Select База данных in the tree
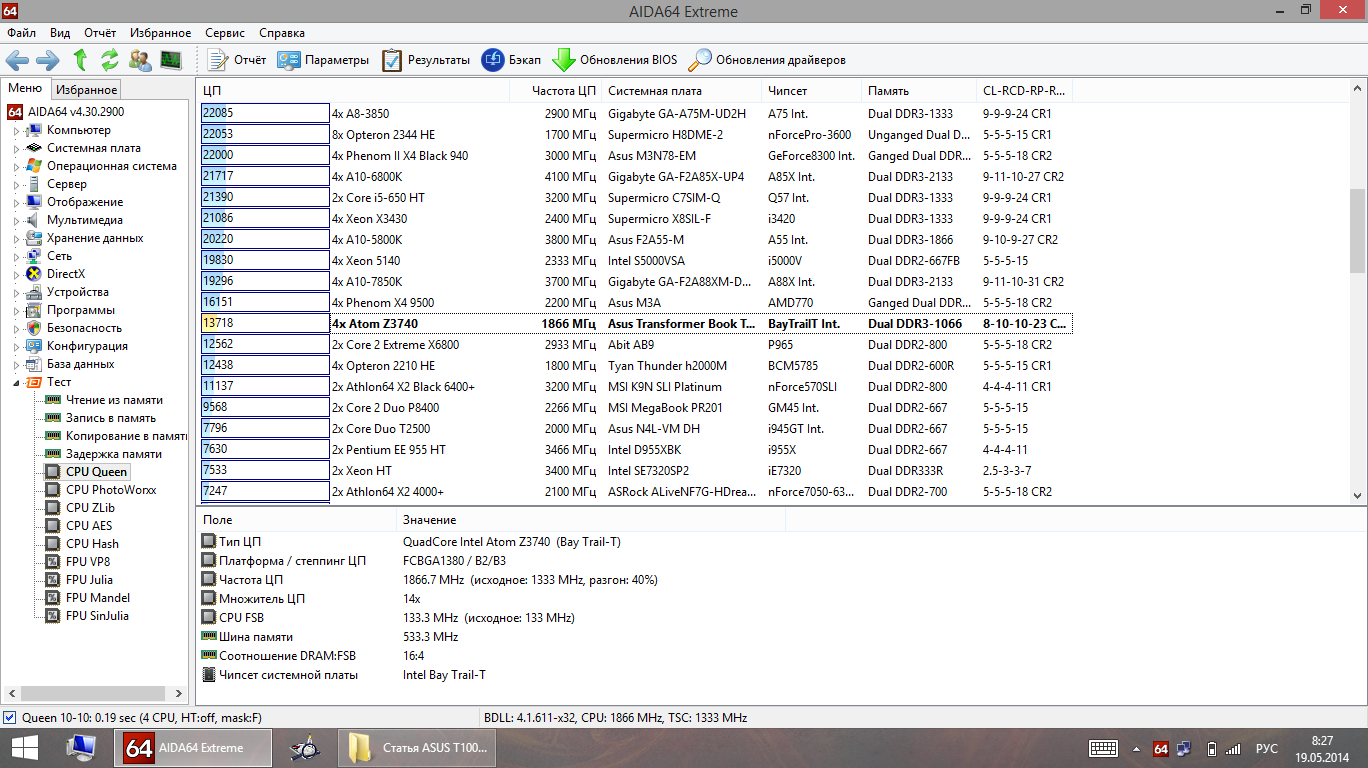The image size is (1368, 768). pyautogui.click(x=80, y=364)
